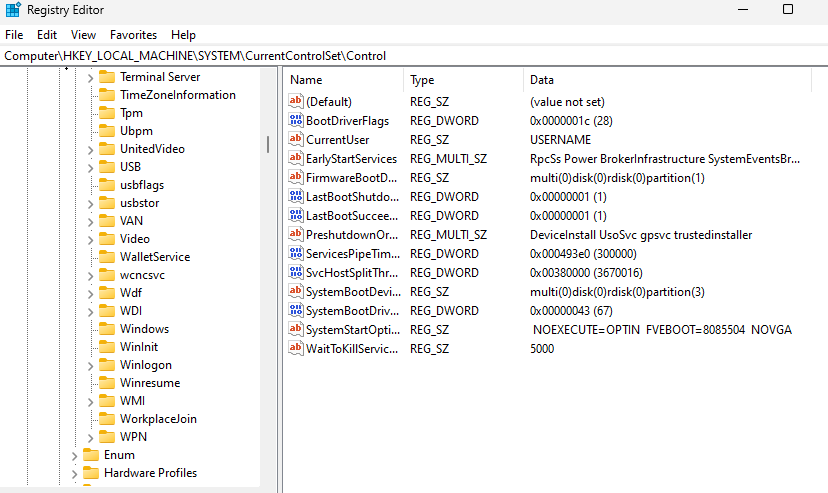The height and width of the screenshot is (493, 828).
Task: Expand the UnitedVideo key
Action: click(x=90, y=150)
